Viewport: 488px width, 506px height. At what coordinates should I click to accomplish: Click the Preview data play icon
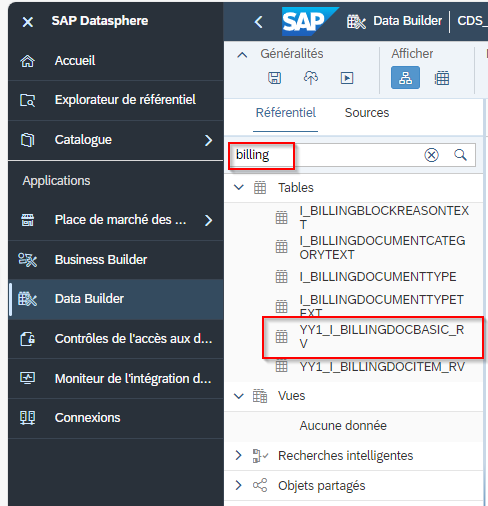(347, 78)
